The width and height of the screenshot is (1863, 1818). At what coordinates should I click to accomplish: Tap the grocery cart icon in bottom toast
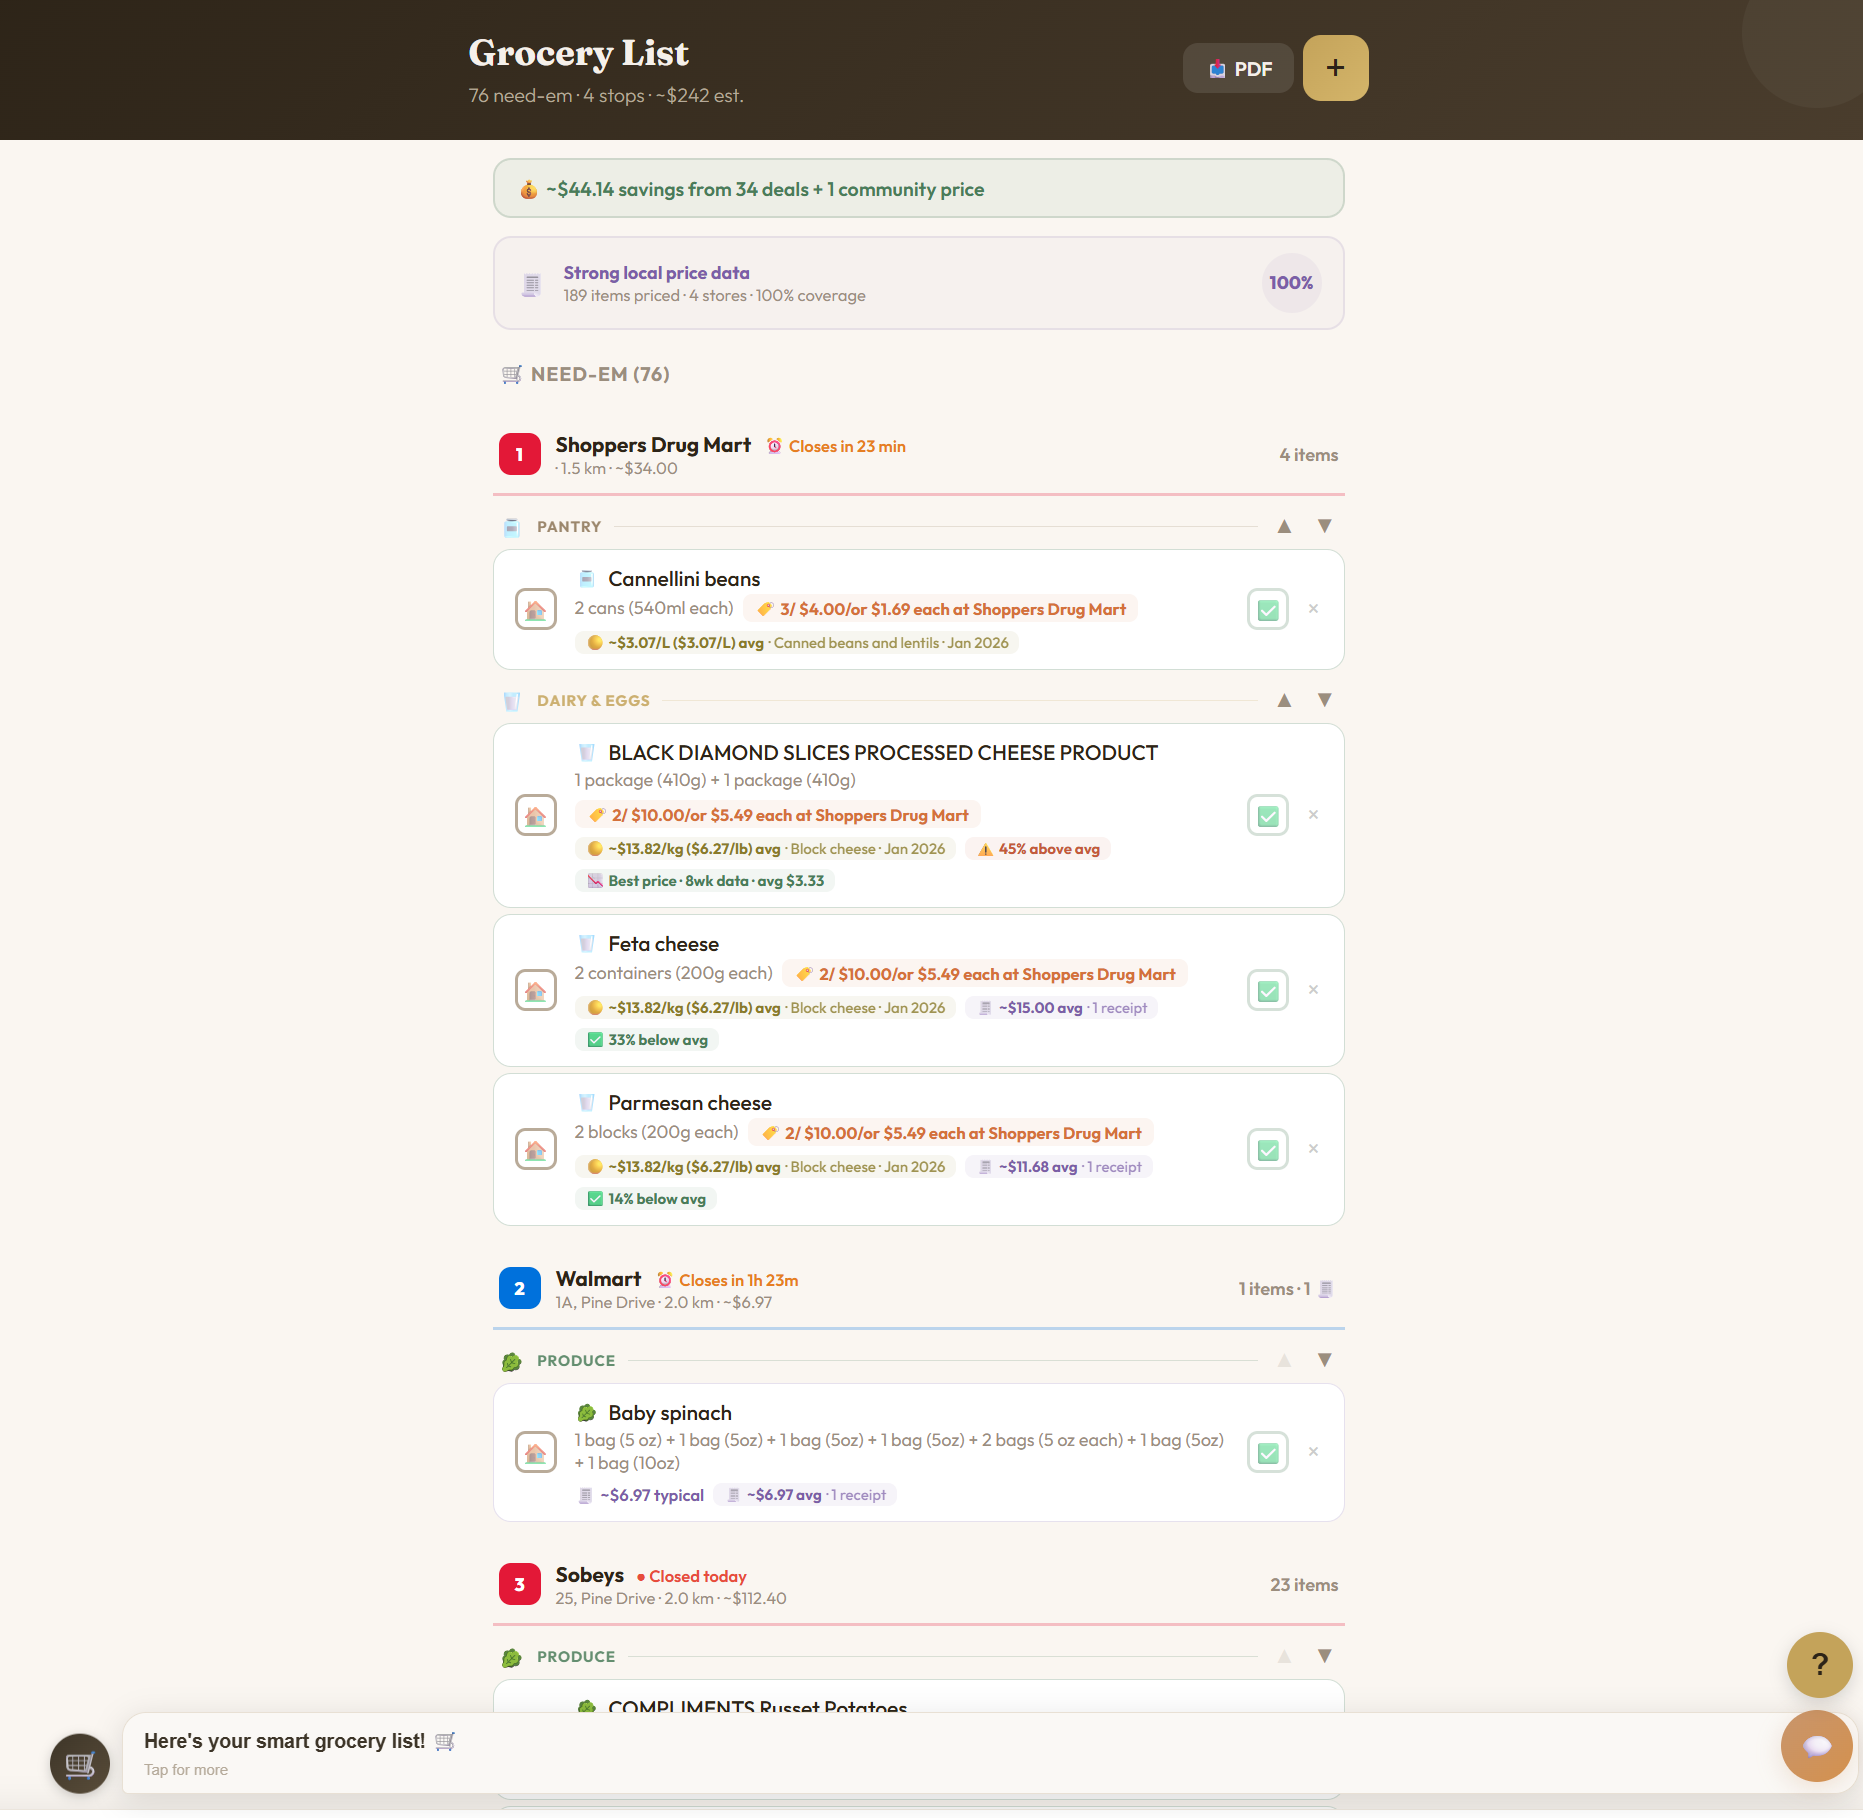tap(79, 1762)
